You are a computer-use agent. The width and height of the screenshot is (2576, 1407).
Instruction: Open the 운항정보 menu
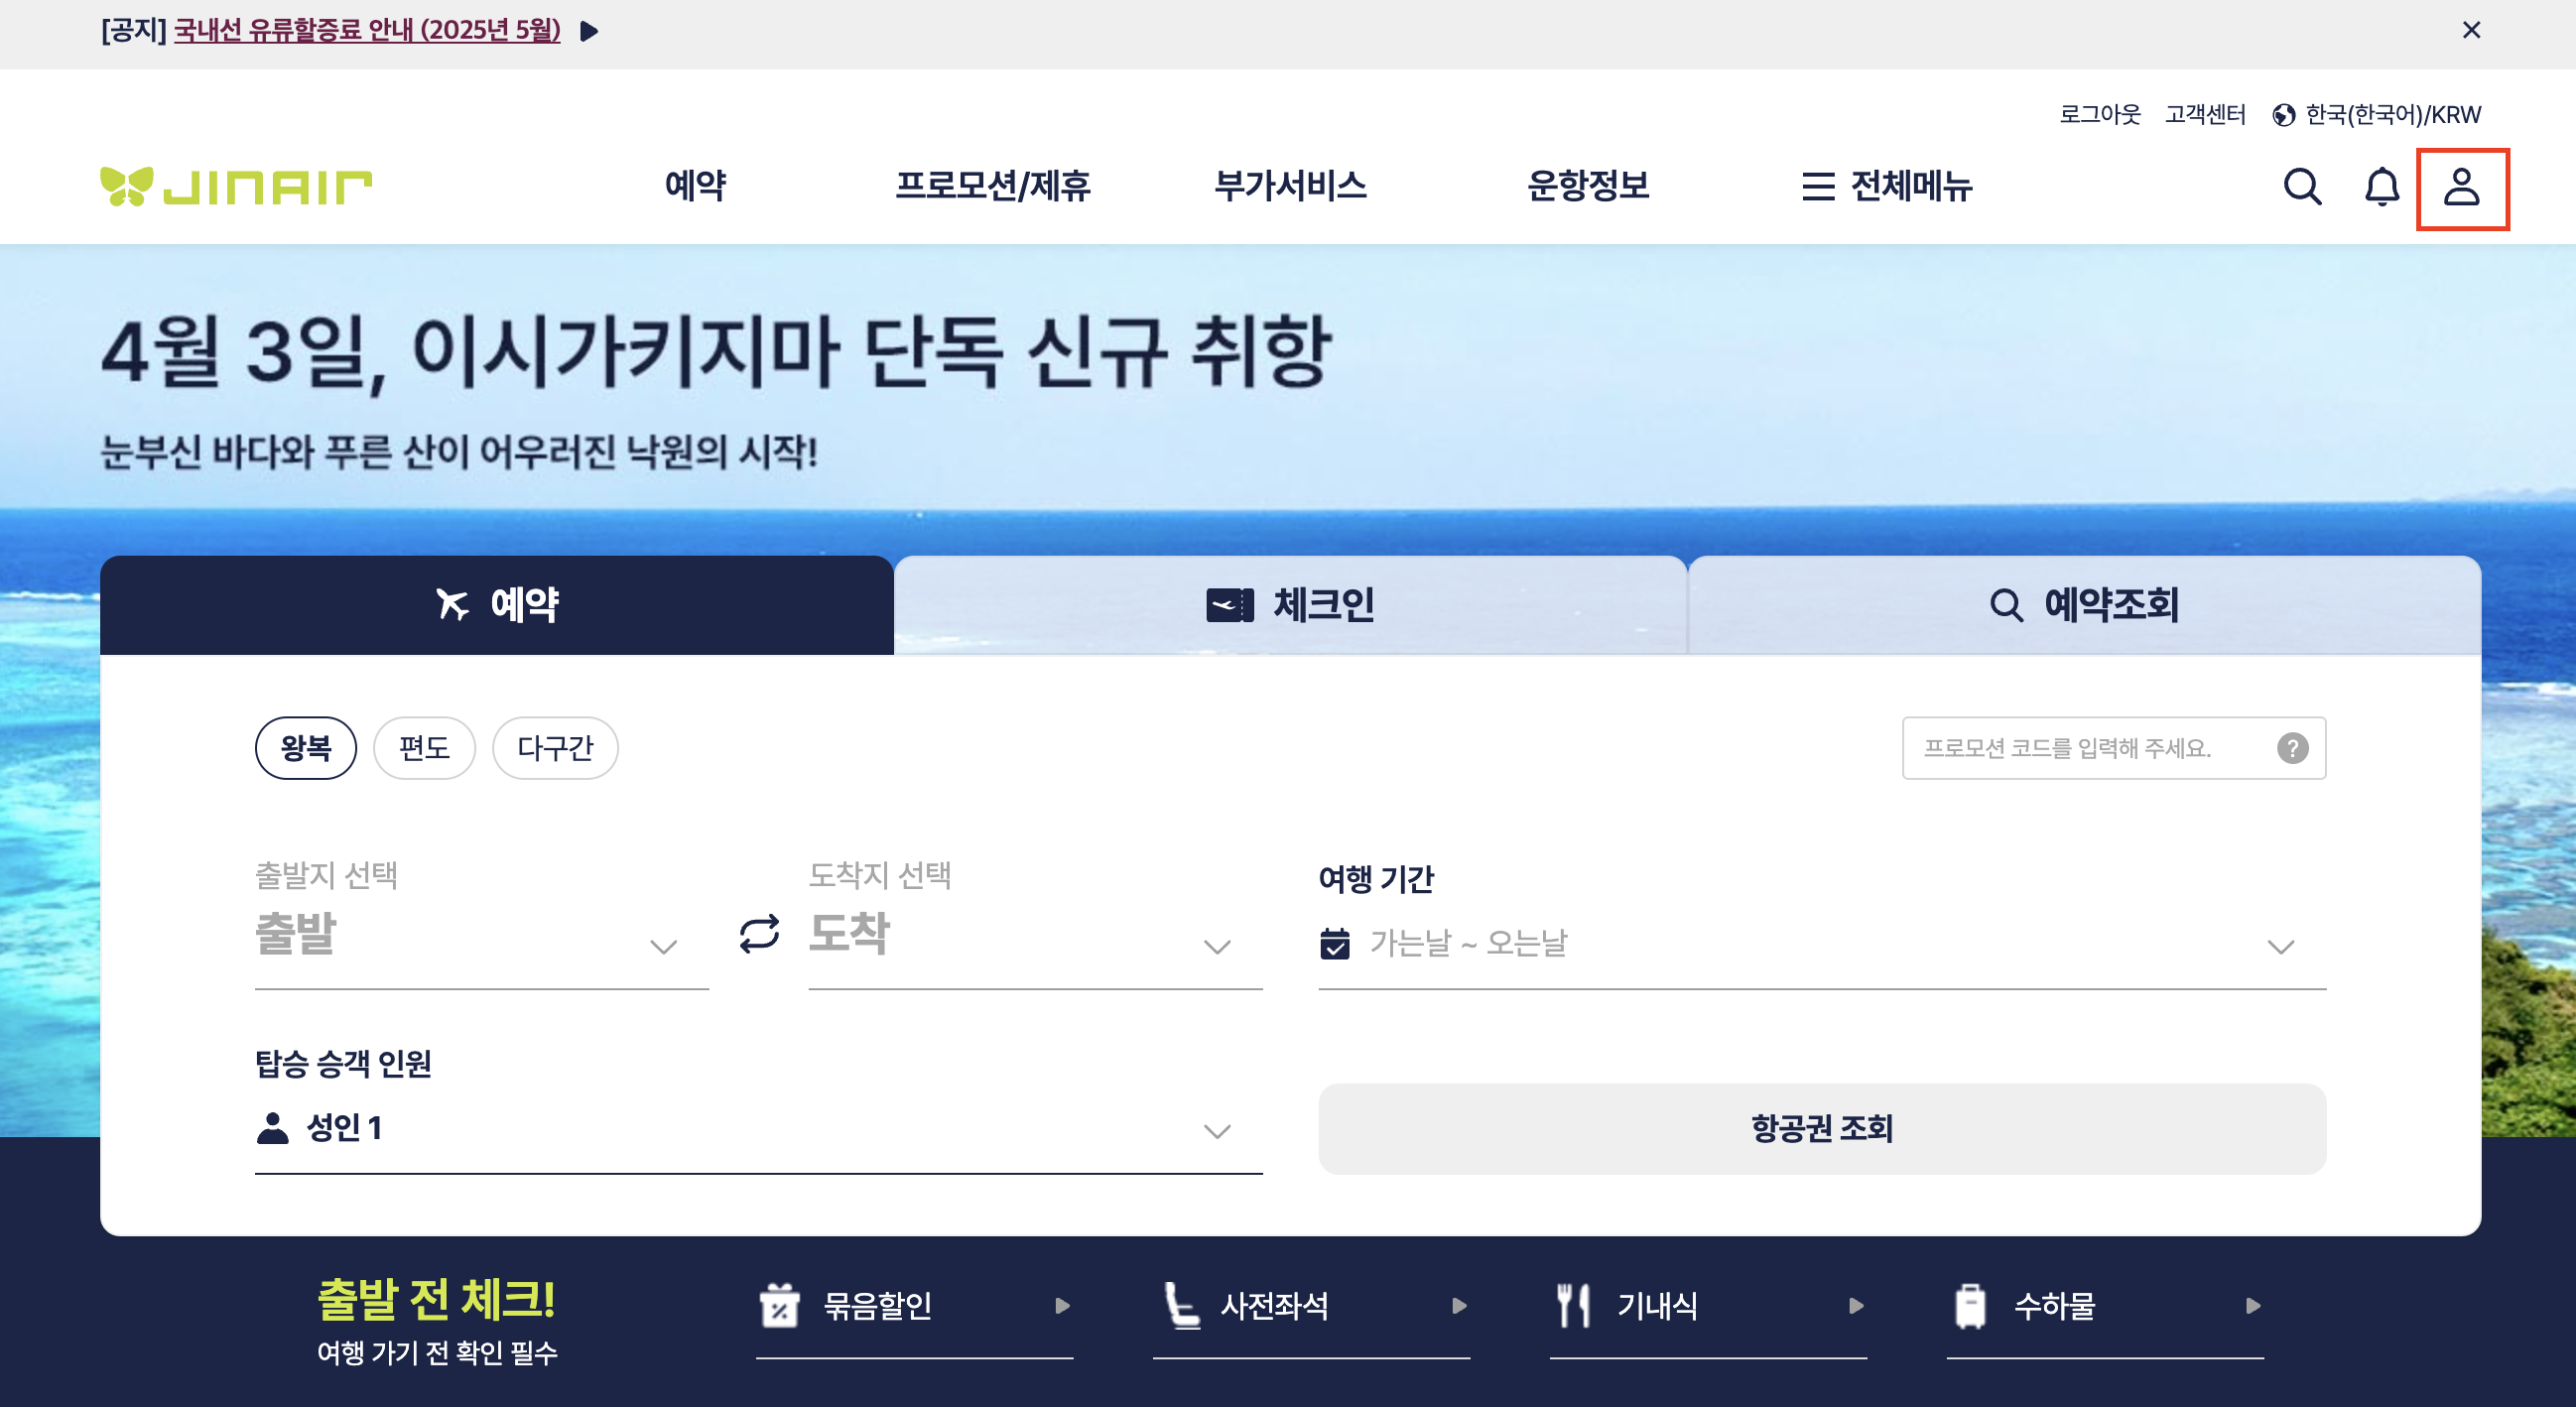pos(1588,186)
